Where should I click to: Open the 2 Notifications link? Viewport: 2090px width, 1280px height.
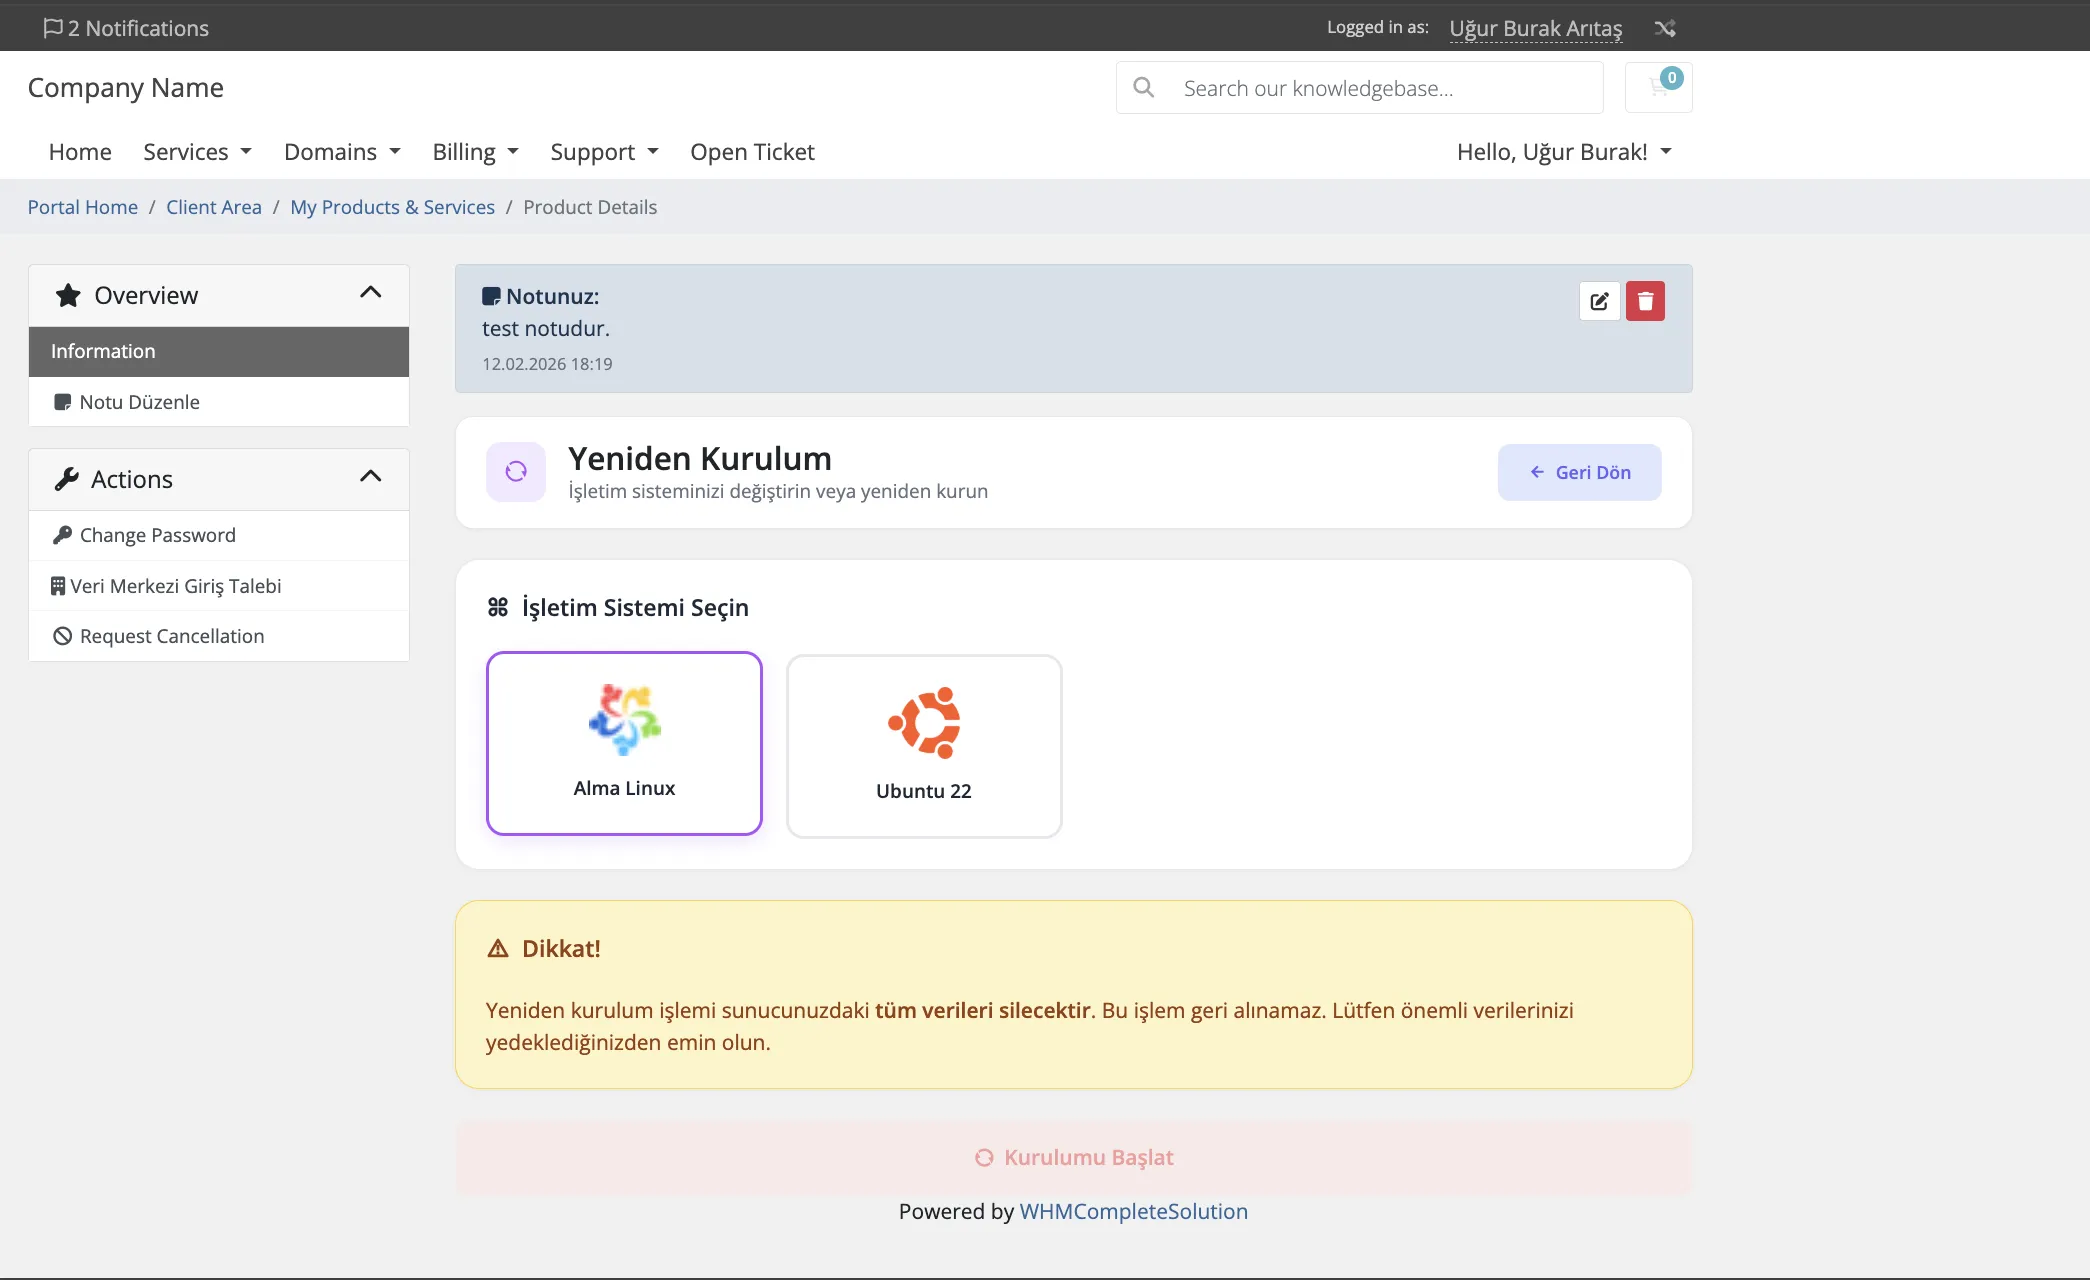click(x=126, y=28)
